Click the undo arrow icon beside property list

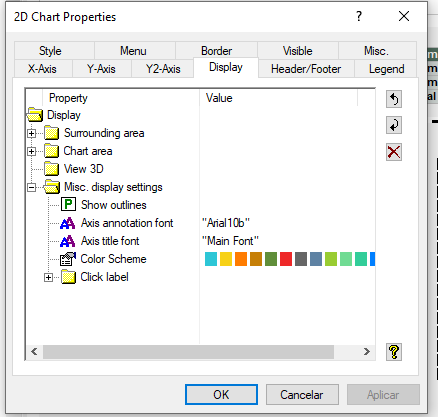(394, 99)
